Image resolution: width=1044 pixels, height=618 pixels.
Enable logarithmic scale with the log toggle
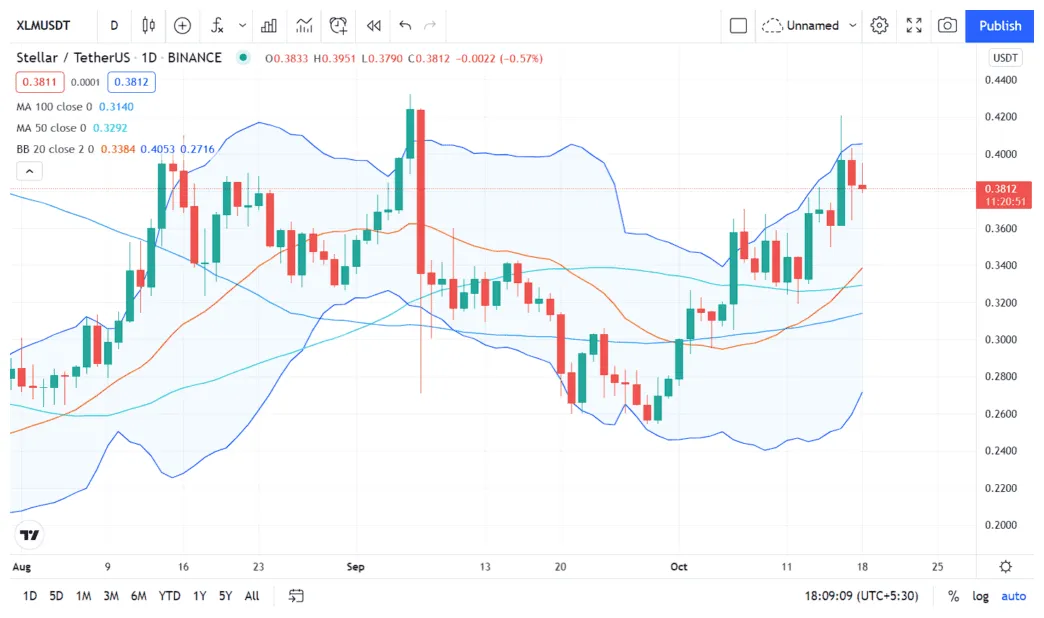[x=981, y=596]
